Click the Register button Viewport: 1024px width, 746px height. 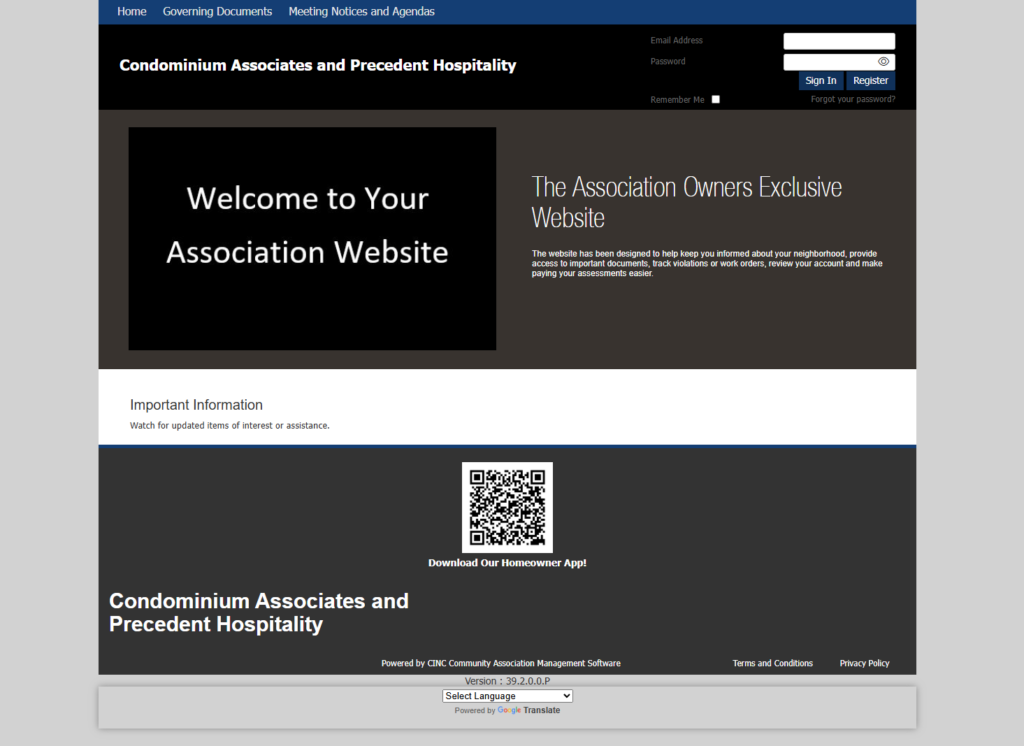coord(870,81)
